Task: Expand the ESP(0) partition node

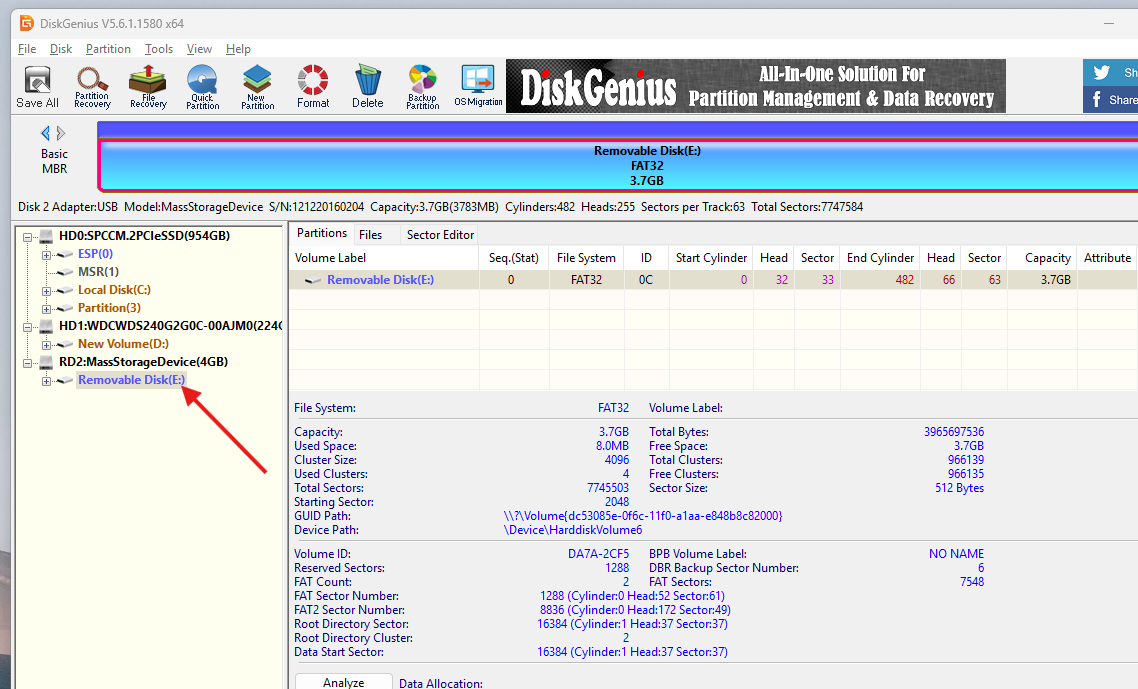Action: coord(46,255)
